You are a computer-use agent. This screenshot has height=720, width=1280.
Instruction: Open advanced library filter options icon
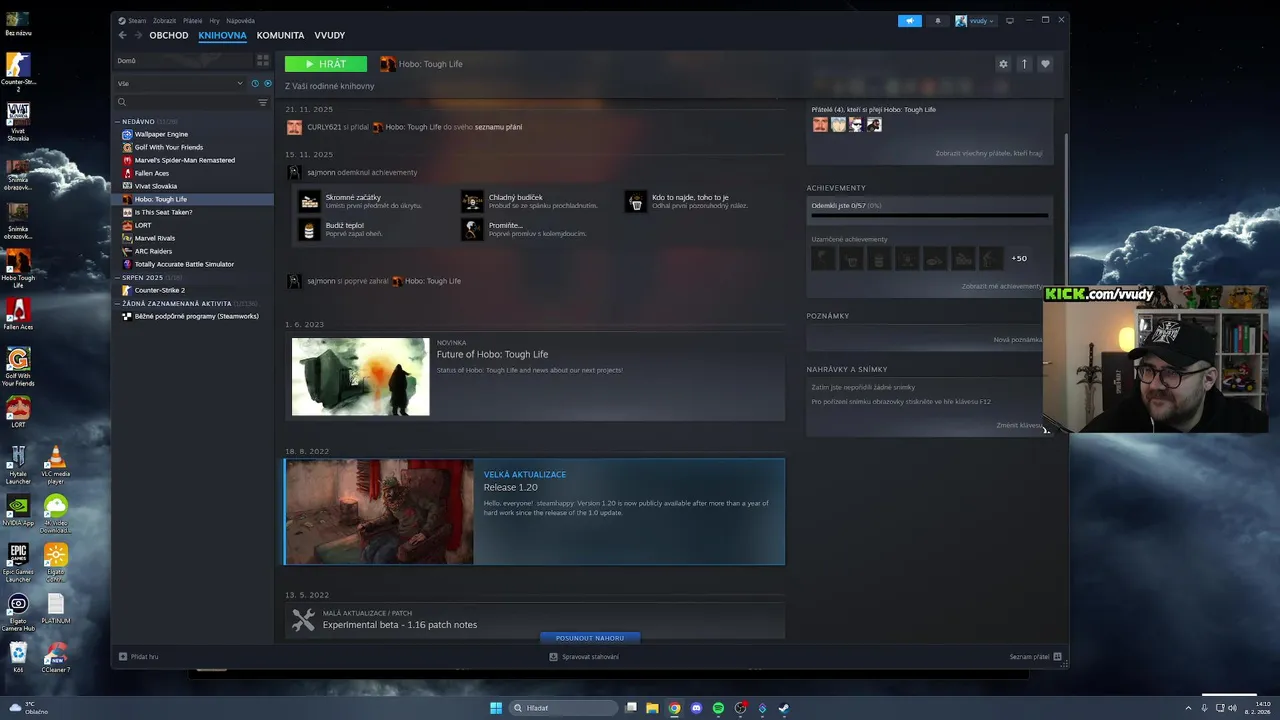[x=263, y=102]
